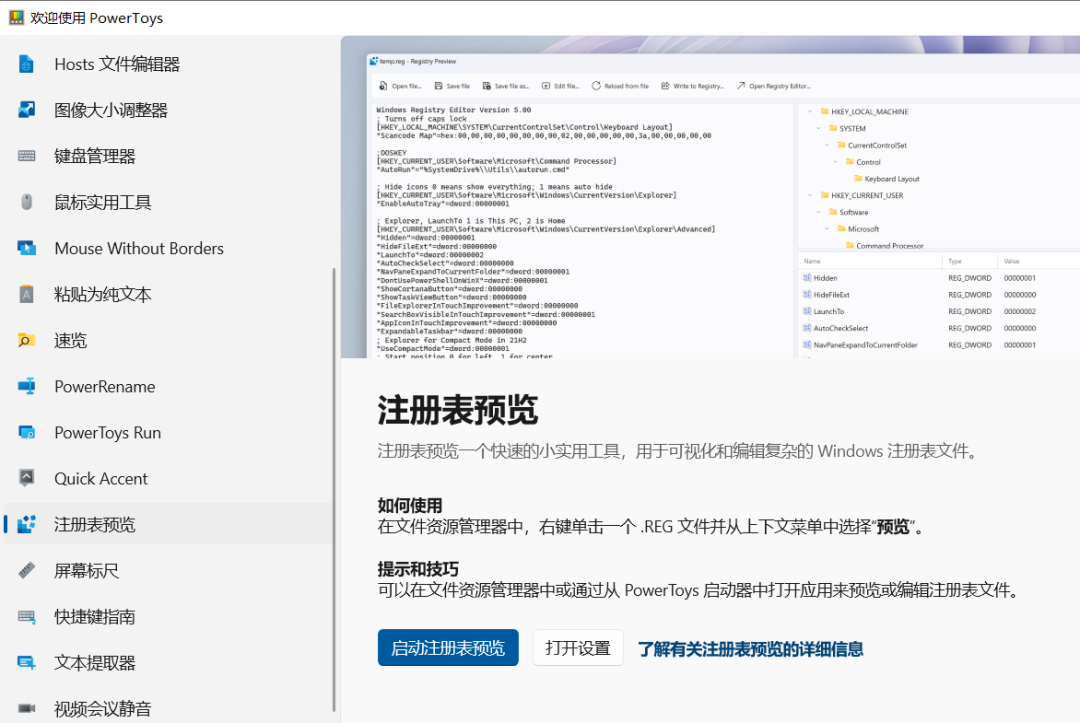Click the Registry Preview (注册表预览) sidebar icon
Image resolution: width=1080 pixels, height=723 pixels.
(x=26, y=525)
